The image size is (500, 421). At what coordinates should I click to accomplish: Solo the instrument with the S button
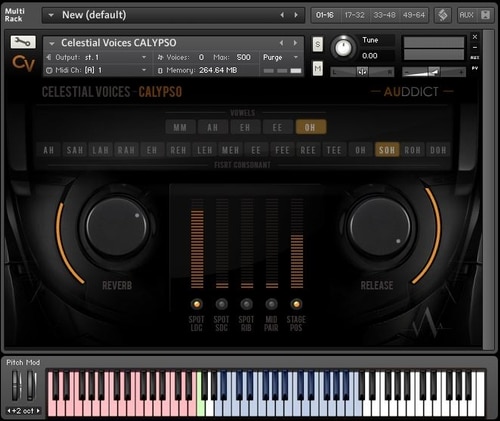tap(318, 44)
